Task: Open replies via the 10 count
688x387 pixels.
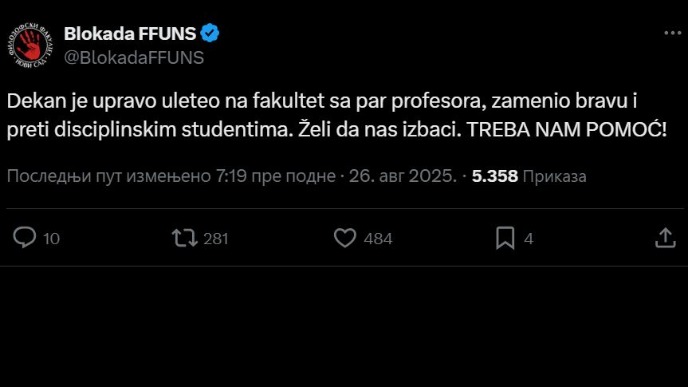Action: [x=51, y=239]
